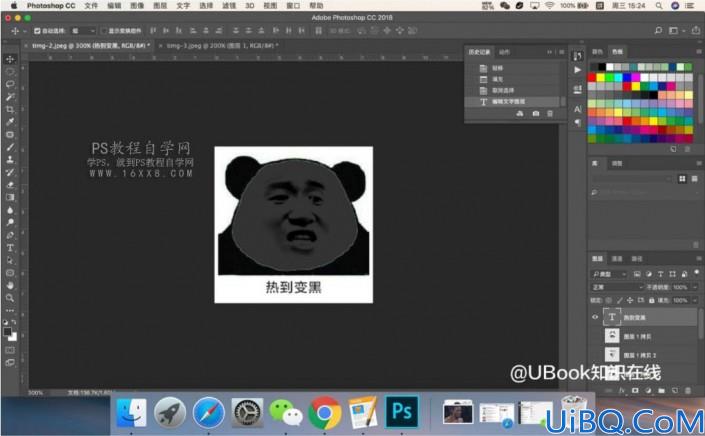The image size is (705, 436).
Task: Select the Zoom tool
Action: (x=10, y=298)
